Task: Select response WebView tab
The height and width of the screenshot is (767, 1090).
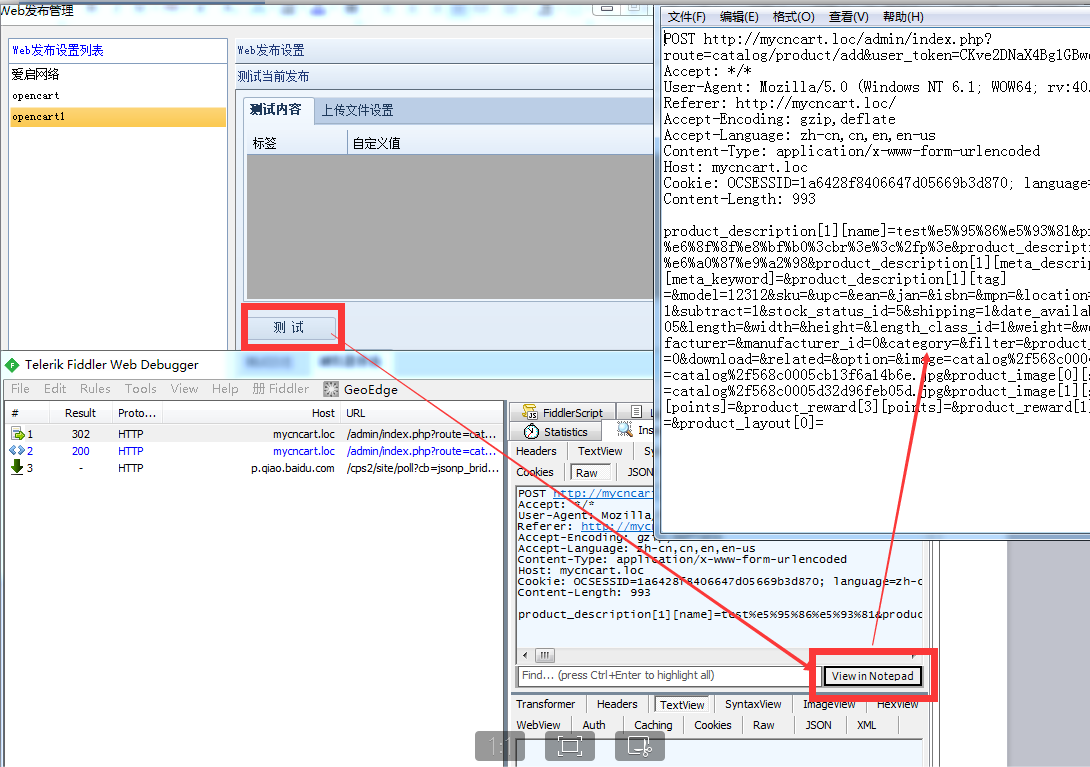Action: [538, 725]
